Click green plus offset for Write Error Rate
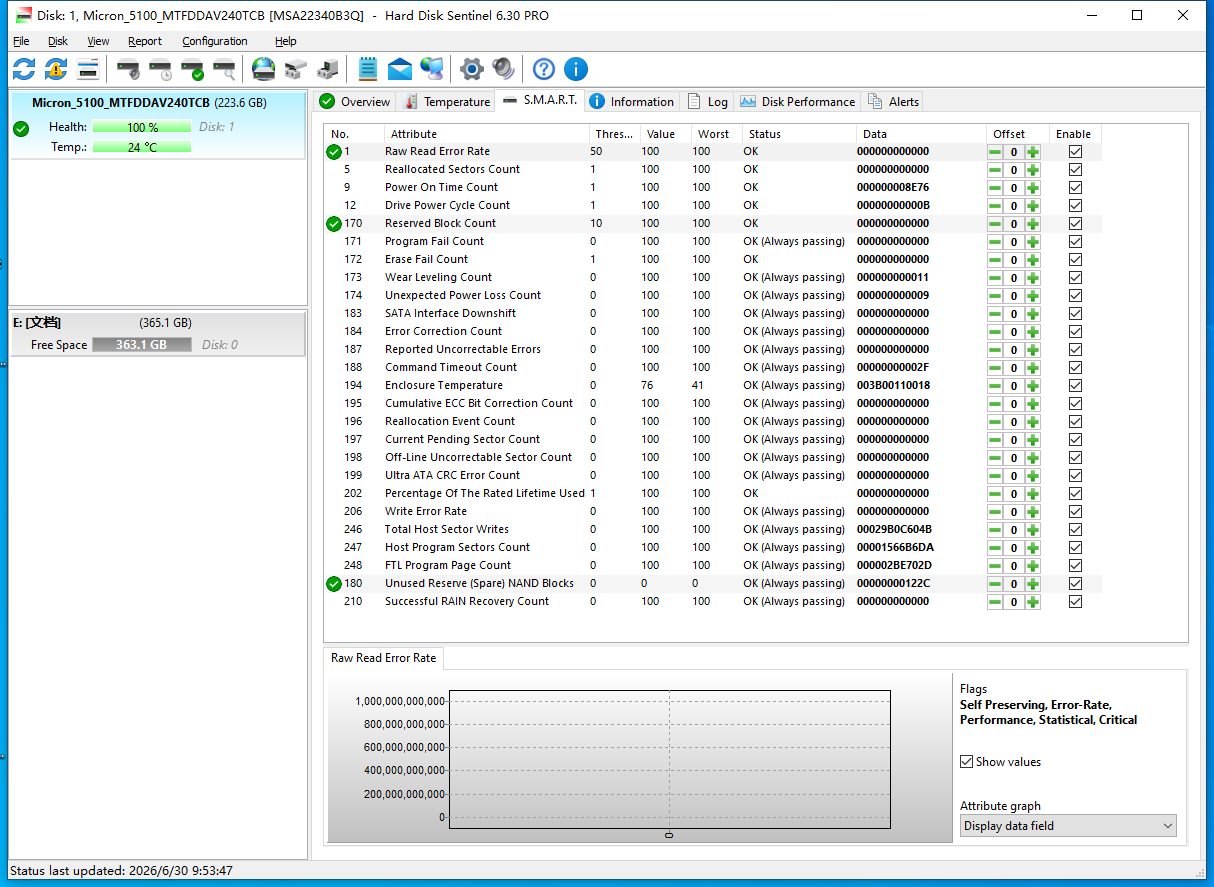Screen dimensions: 1214x887 (x=1033, y=512)
